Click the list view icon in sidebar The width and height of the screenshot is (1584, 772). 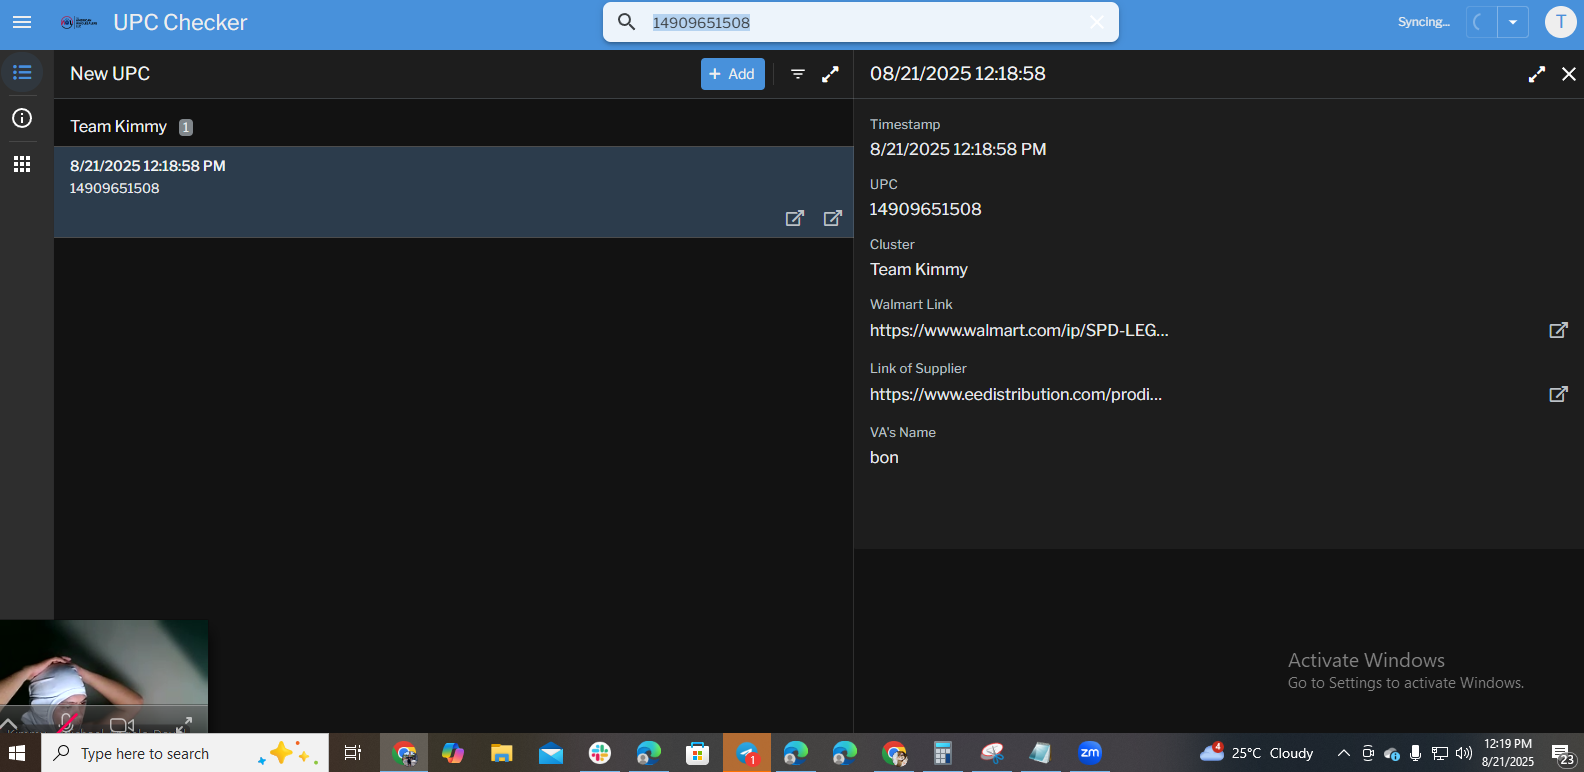[x=22, y=73]
